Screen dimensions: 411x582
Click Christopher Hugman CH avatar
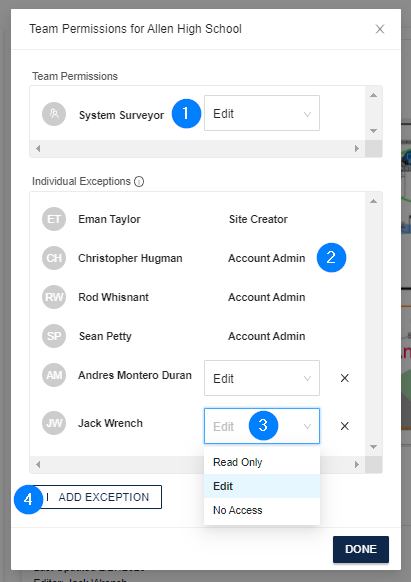[x=54, y=258]
